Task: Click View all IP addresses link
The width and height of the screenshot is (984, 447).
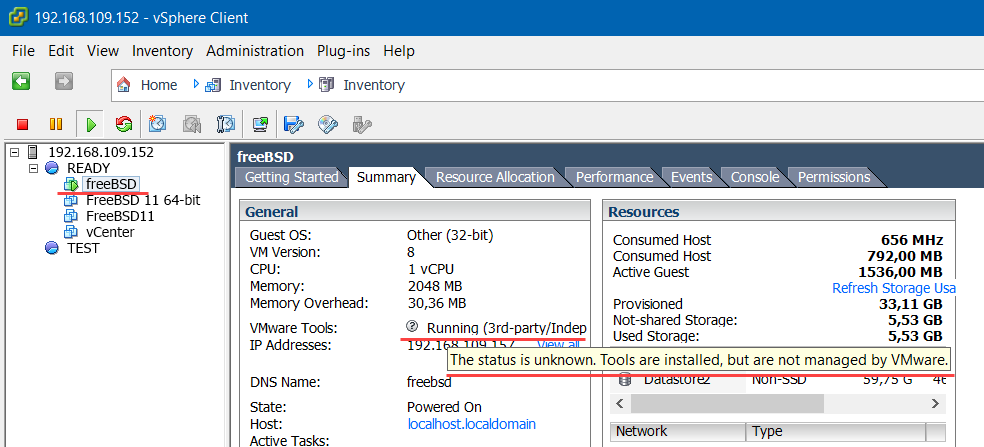Action: [x=559, y=345]
